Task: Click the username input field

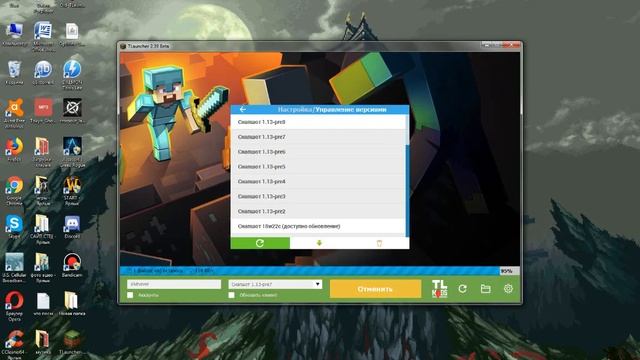Action: [x=174, y=284]
